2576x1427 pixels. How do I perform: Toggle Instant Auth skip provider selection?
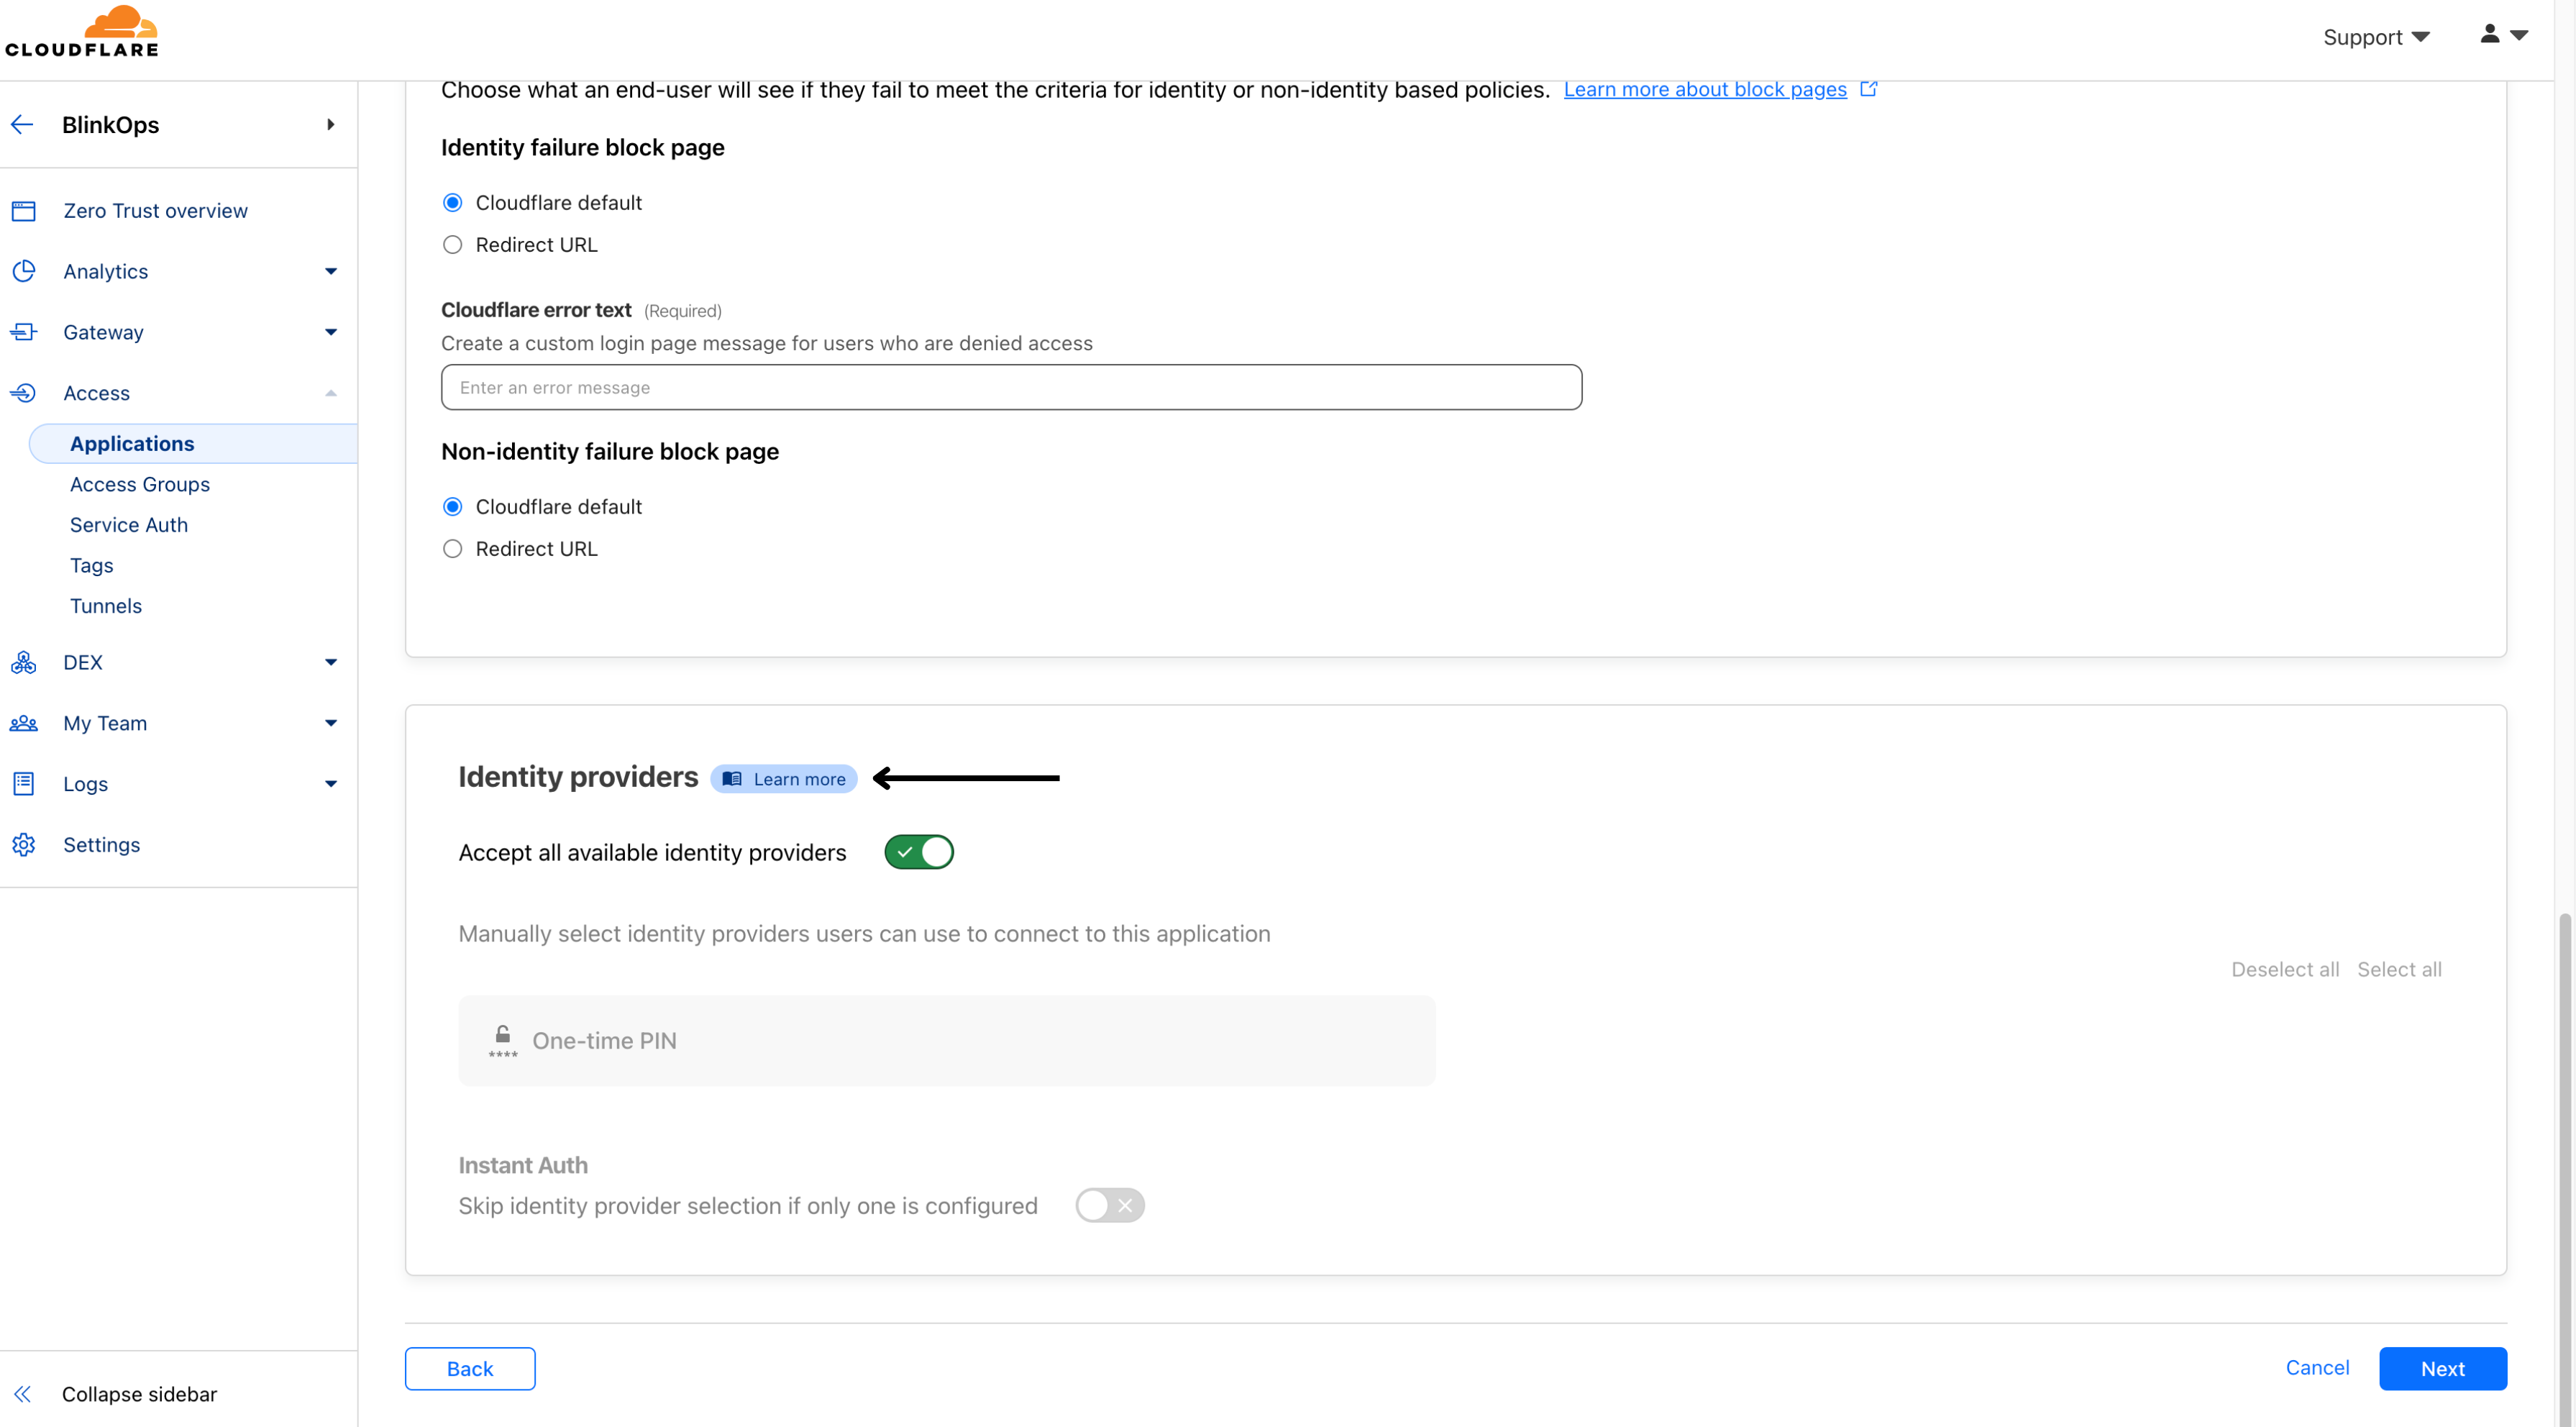(x=1110, y=1205)
